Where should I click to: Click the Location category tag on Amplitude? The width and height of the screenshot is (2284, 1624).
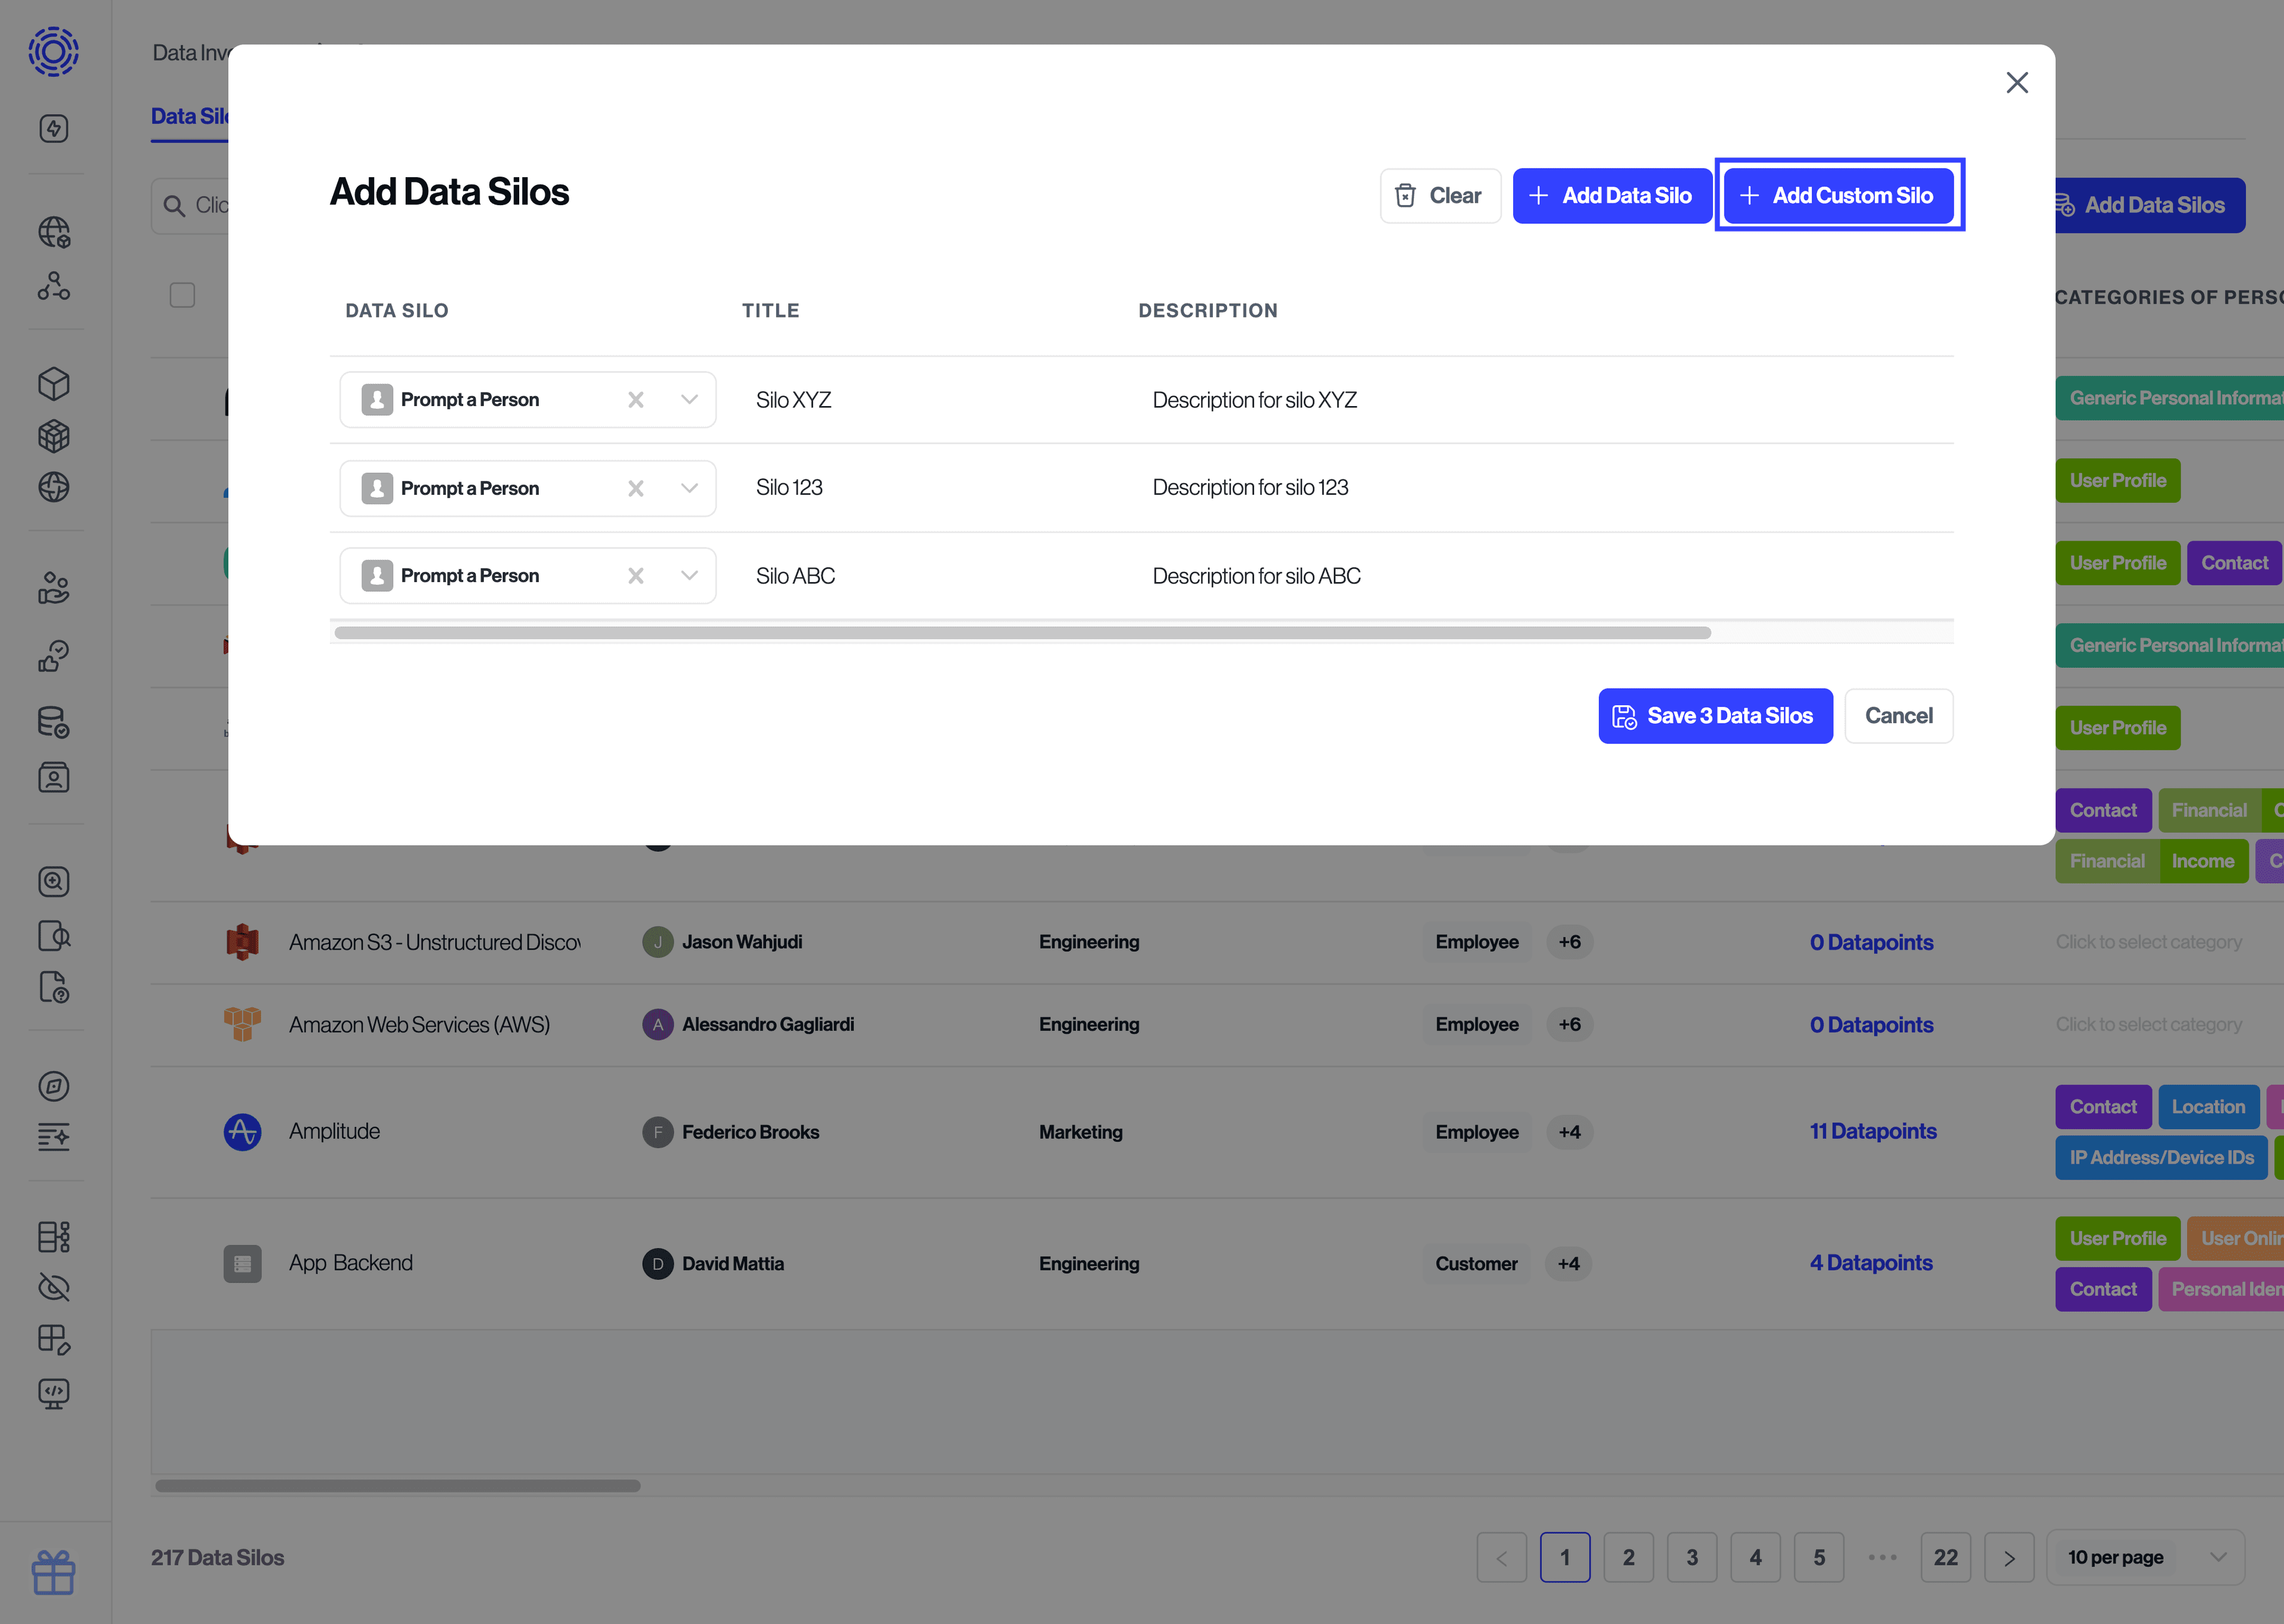tap(2208, 1107)
